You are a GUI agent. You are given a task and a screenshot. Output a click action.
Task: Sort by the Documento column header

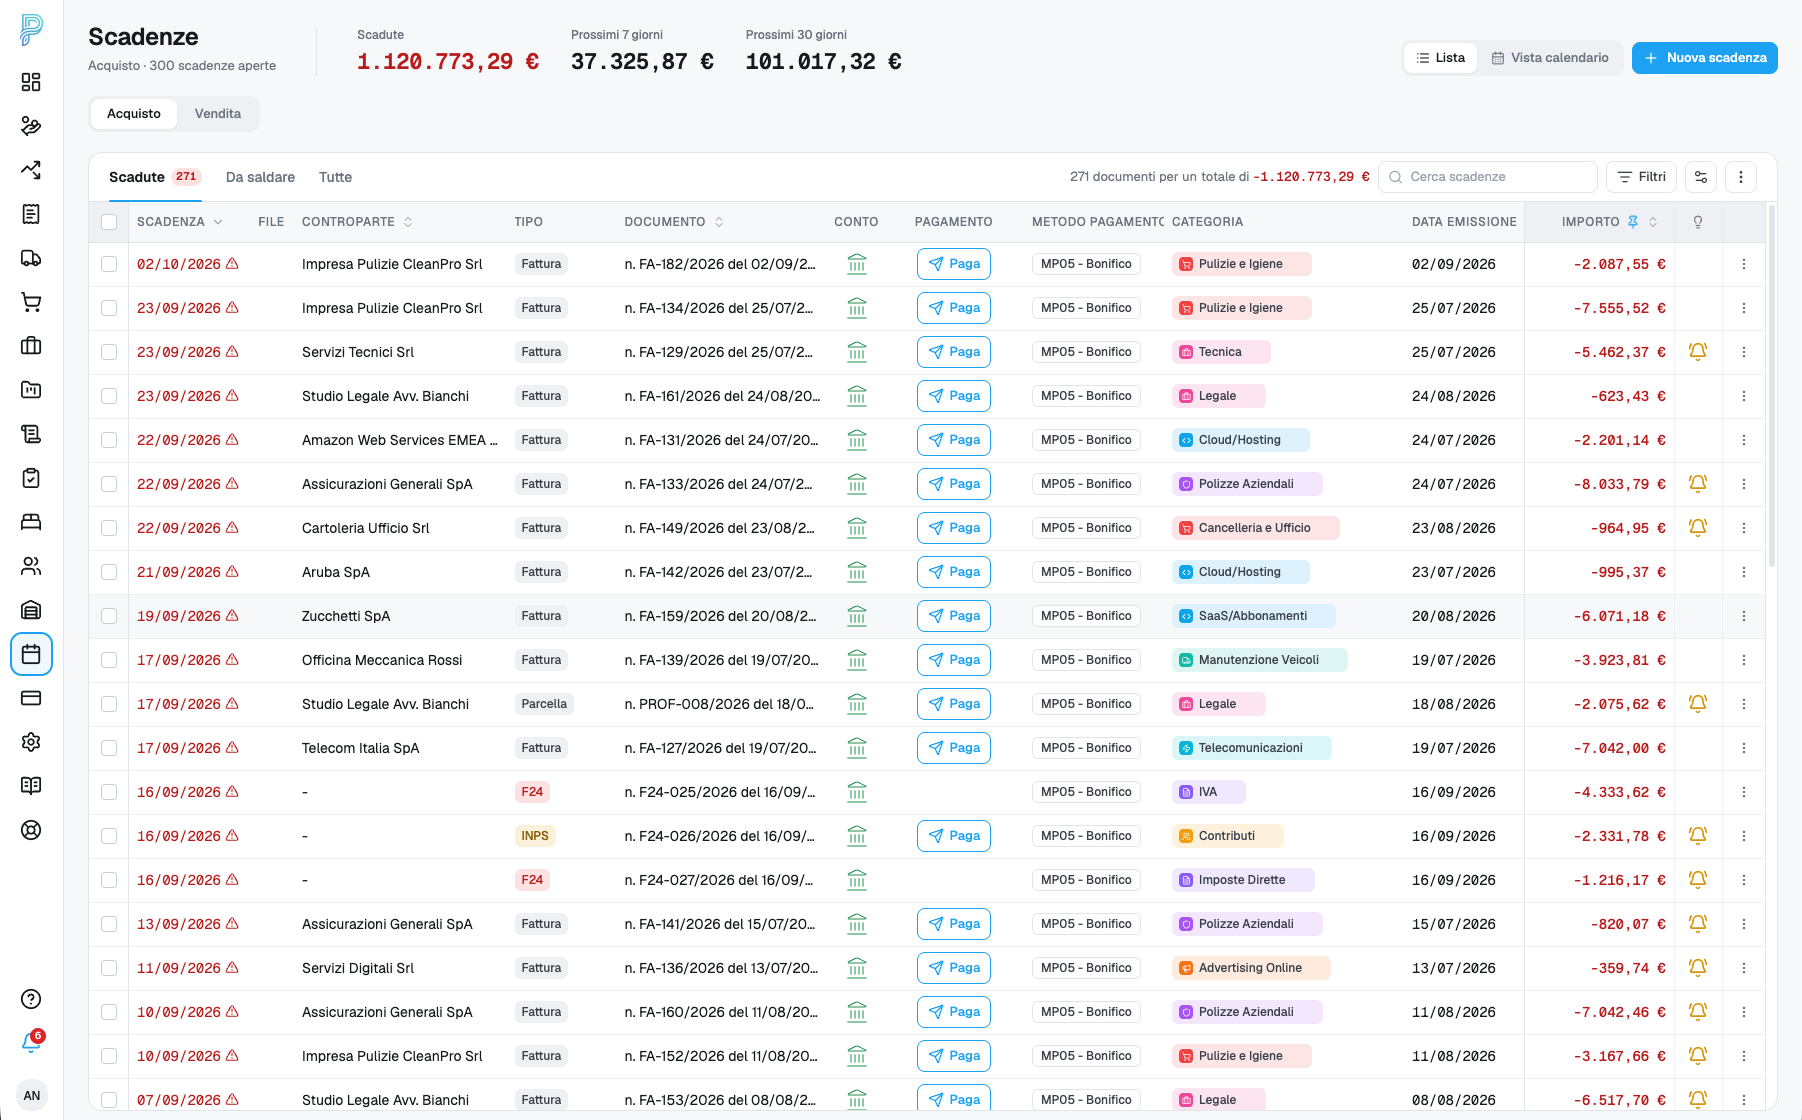pos(674,222)
